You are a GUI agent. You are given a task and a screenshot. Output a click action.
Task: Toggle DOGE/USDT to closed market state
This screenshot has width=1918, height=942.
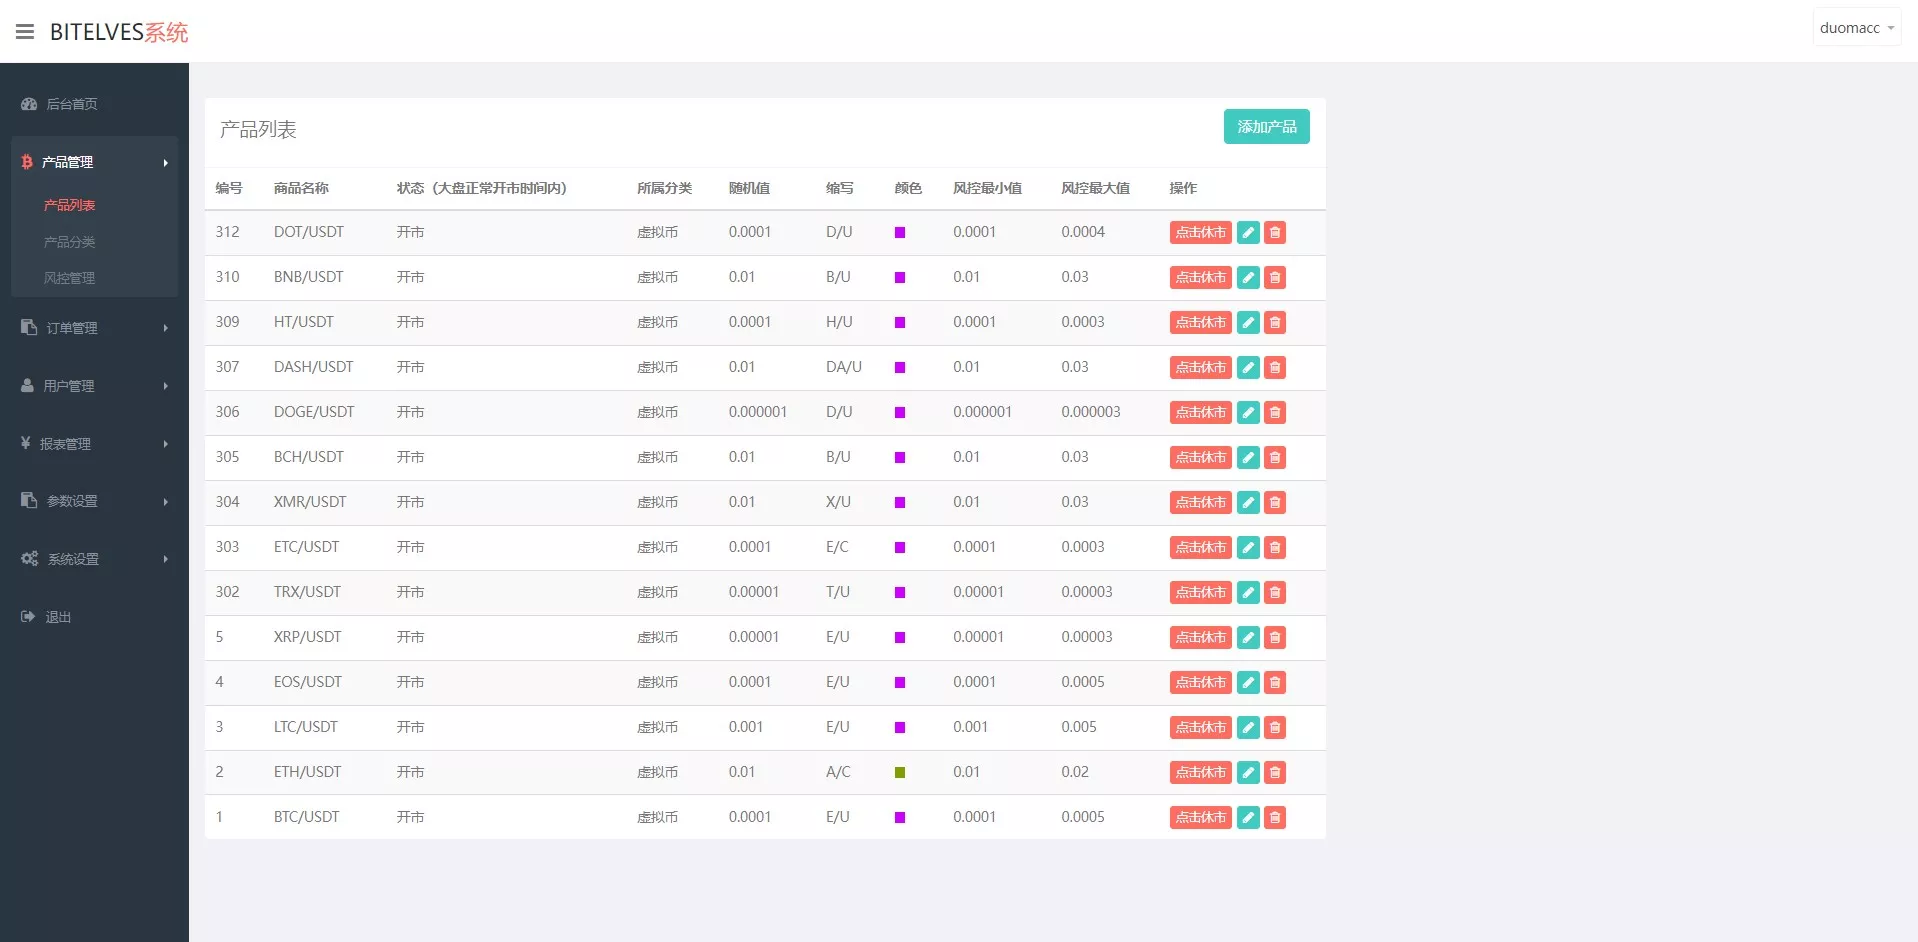point(1200,412)
